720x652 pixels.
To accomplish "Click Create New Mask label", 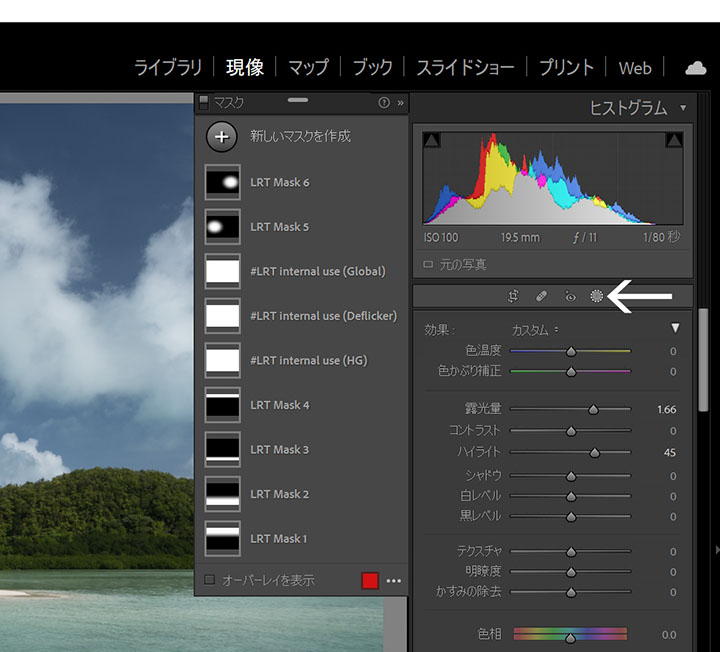I will 300,136.
